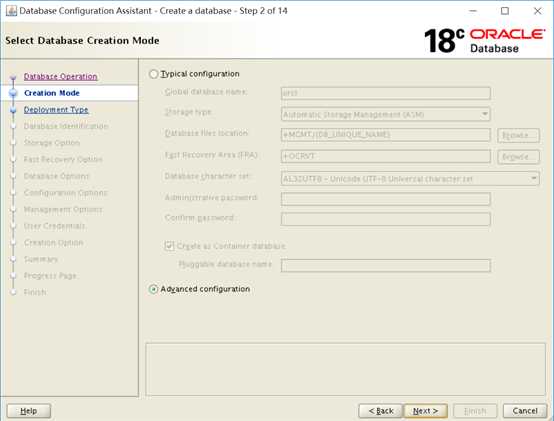The width and height of the screenshot is (554, 421).
Task: Click the Confirm password field
Action: 386,219
